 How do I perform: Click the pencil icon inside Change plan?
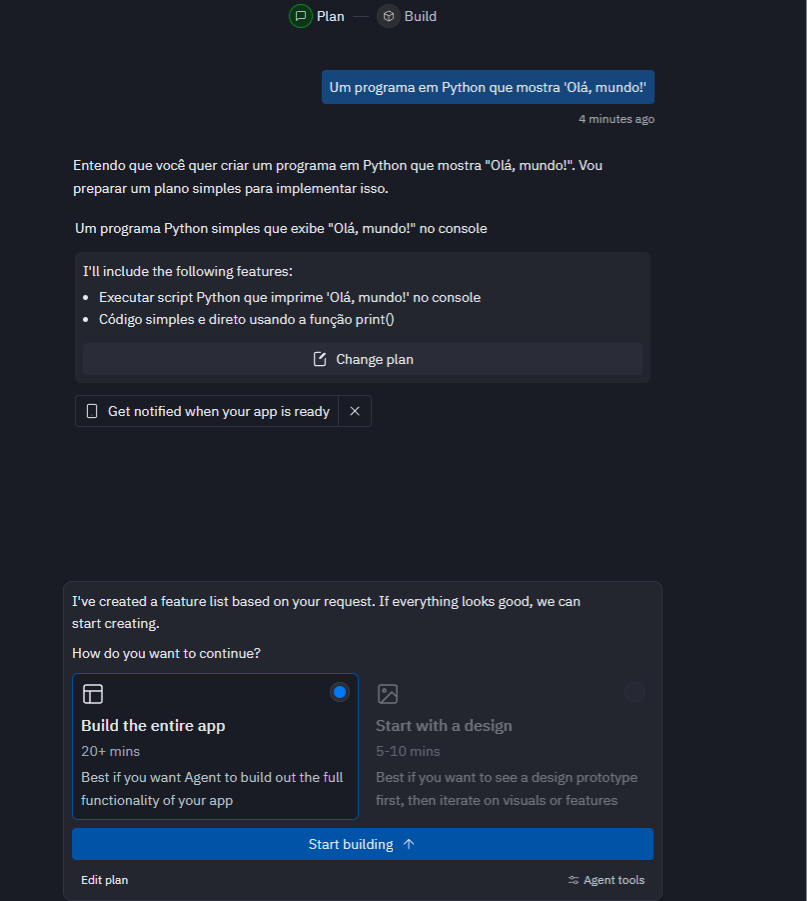pos(320,358)
